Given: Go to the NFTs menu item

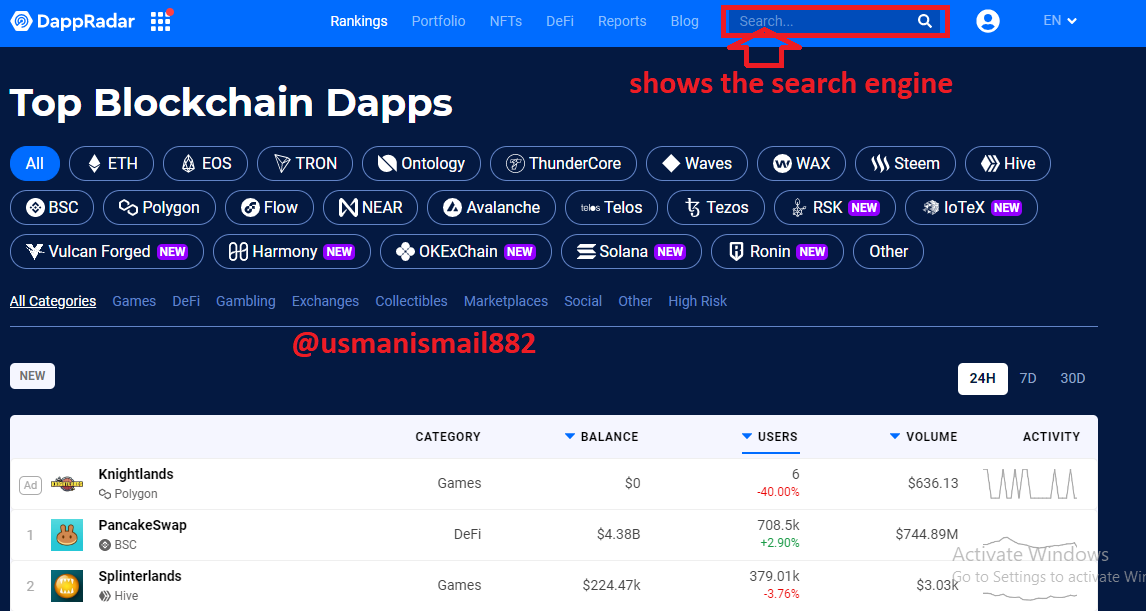Looking at the screenshot, I should (x=506, y=21).
